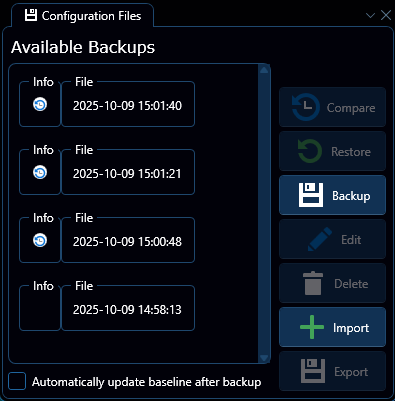Viewport: 395px width, 401px height.
Task: Click the backup list vertical scrollbar track
Action: pos(264,213)
